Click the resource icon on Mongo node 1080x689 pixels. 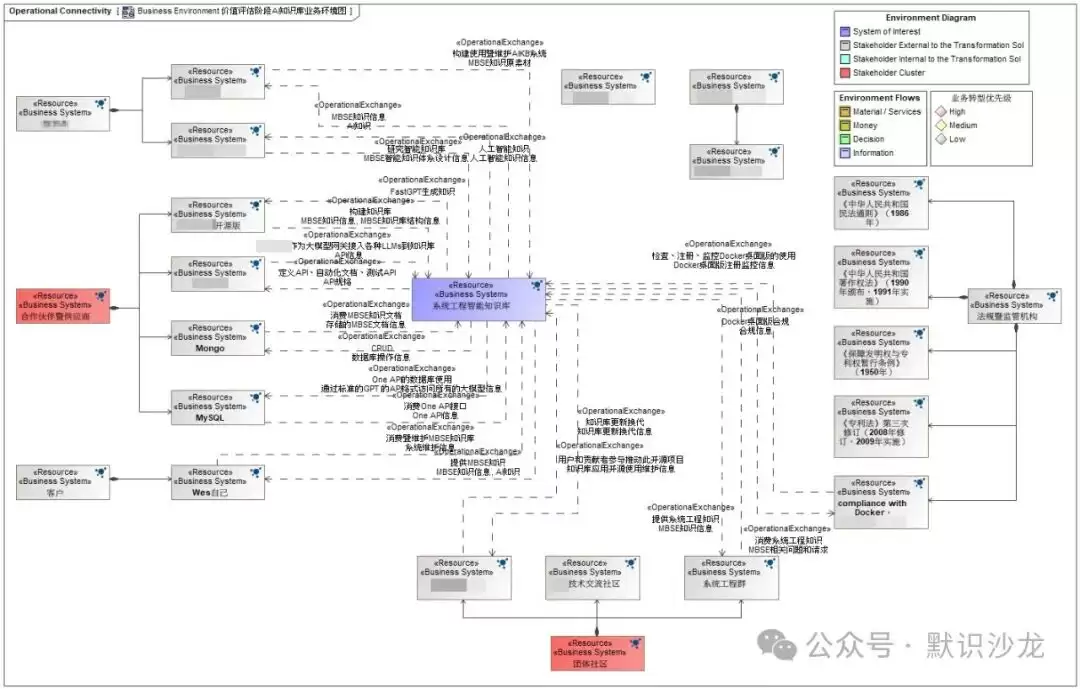(x=256, y=329)
